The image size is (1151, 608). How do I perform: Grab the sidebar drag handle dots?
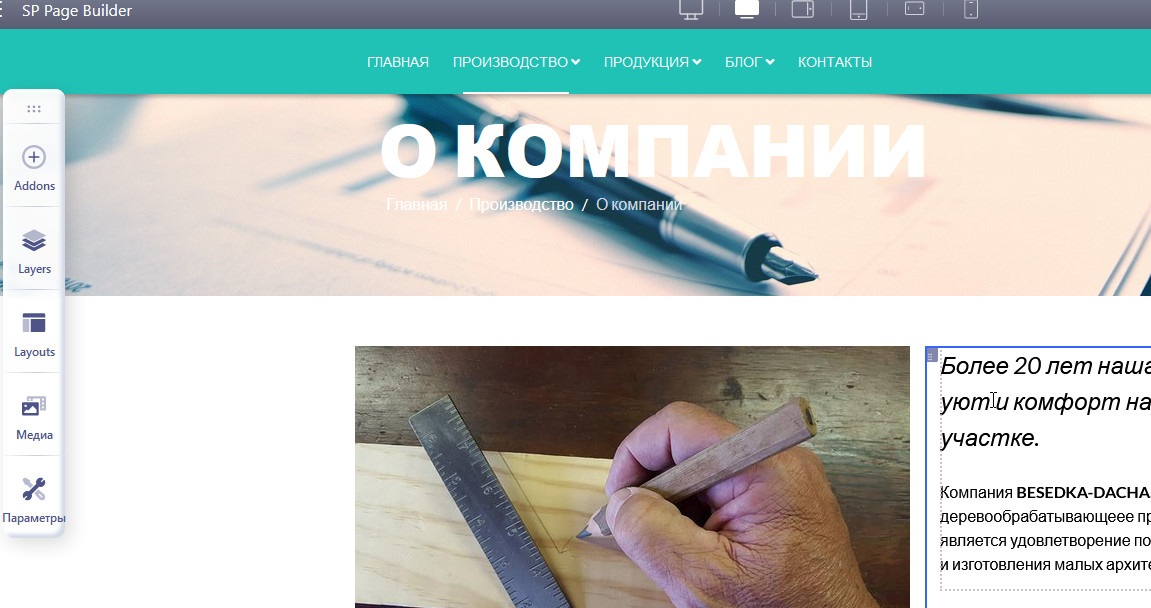[x=34, y=109]
